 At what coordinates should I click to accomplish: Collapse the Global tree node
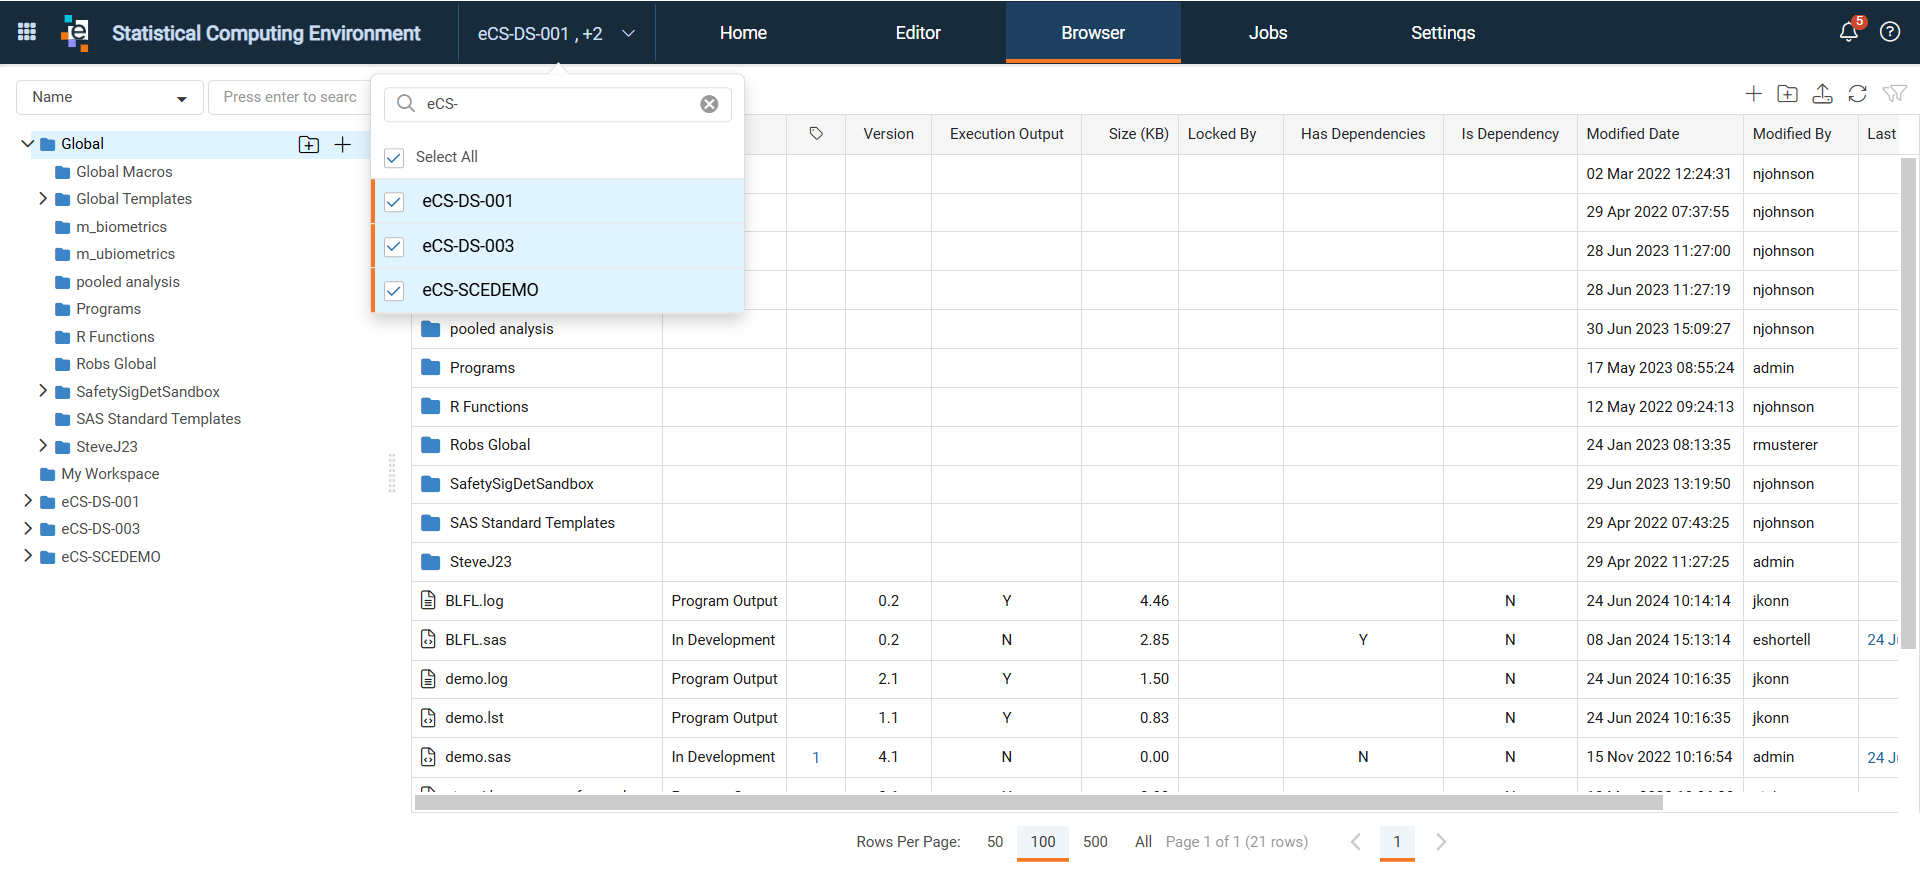27,144
